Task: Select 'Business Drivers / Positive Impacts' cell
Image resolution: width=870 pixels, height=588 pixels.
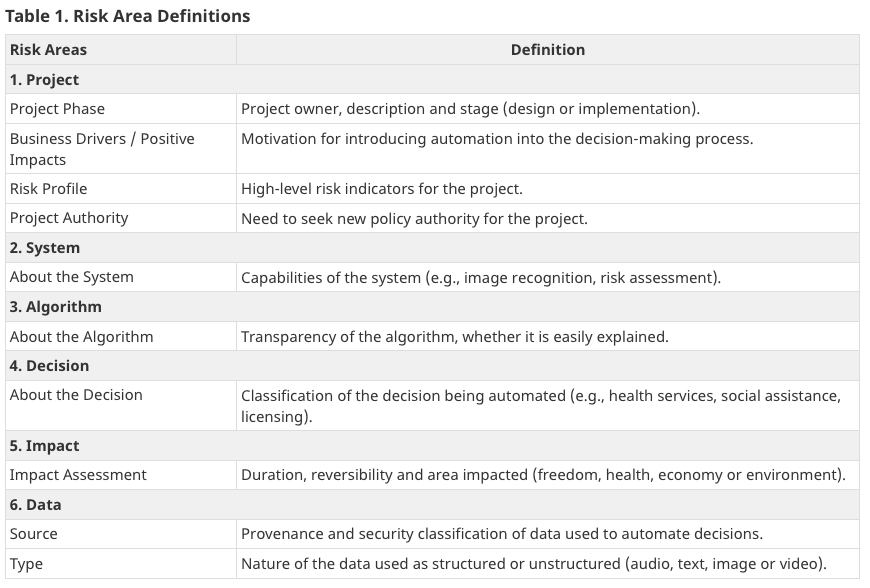Action: tap(102, 148)
